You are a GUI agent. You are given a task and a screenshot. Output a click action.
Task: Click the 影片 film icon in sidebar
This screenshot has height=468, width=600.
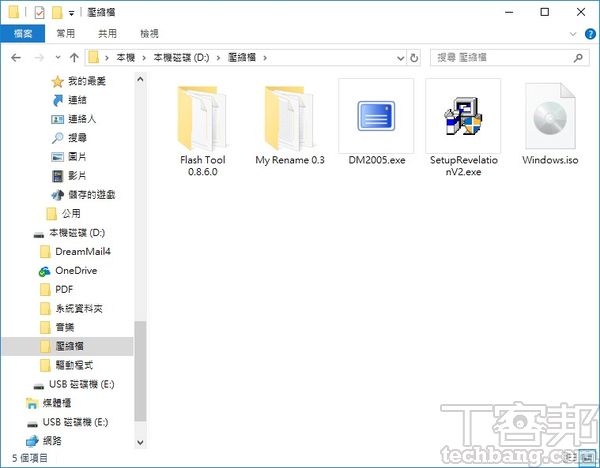point(57,176)
